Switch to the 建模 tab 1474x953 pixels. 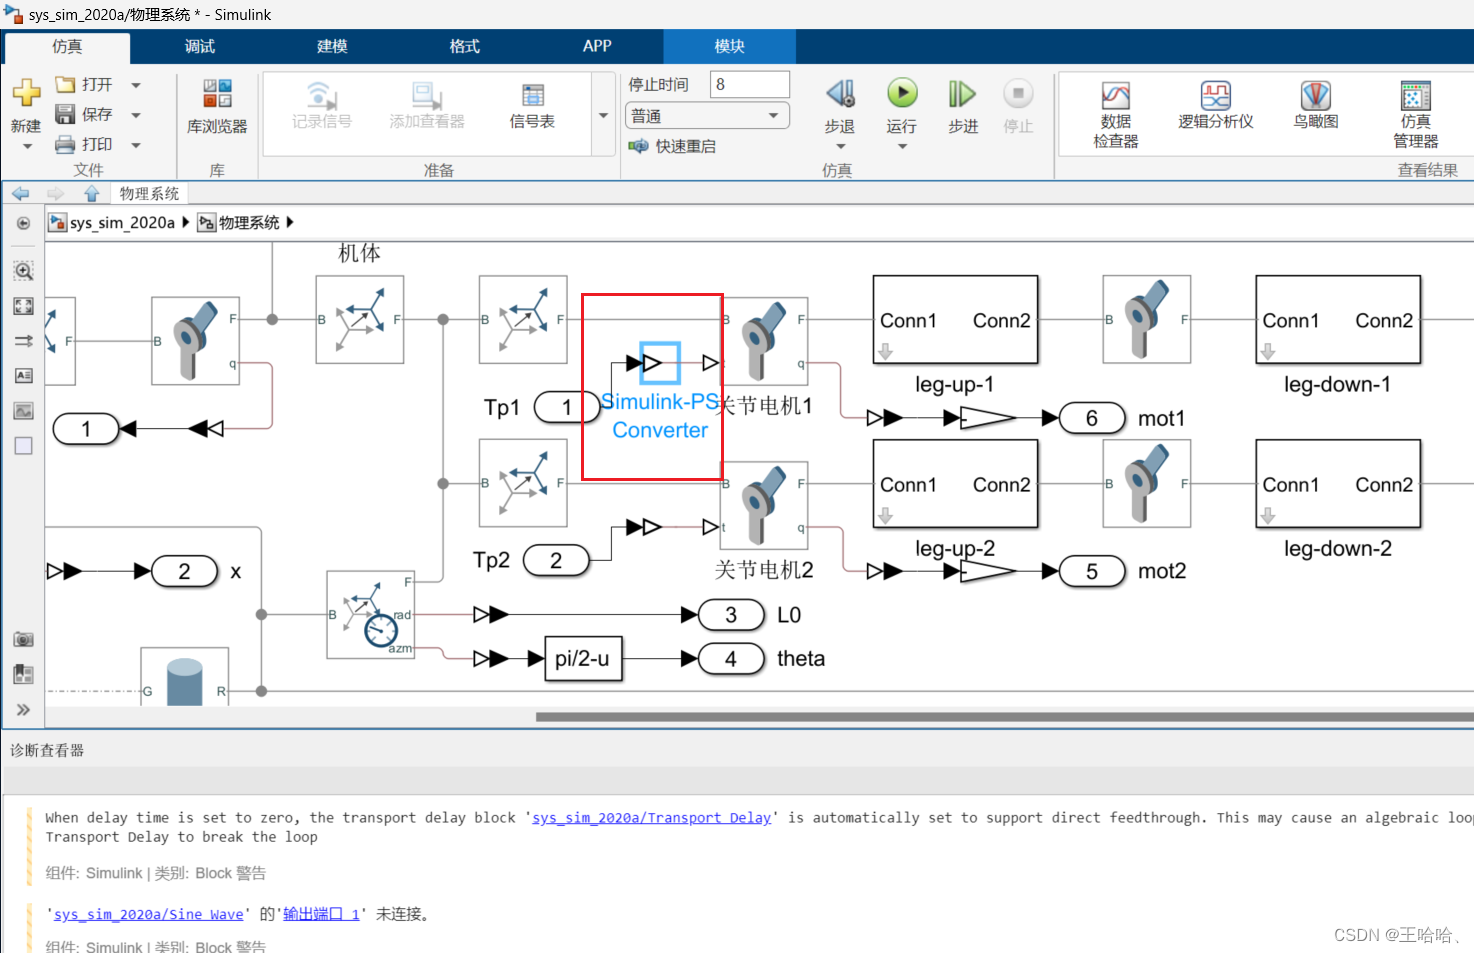[332, 47]
